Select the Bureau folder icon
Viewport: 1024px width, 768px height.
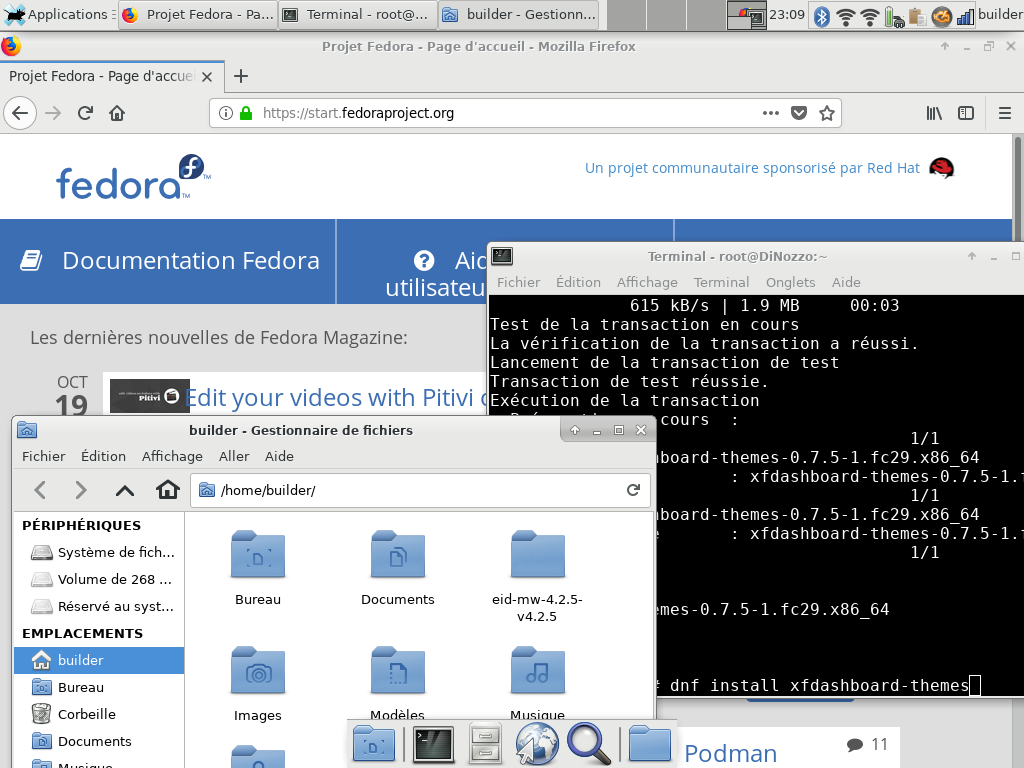(258, 555)
